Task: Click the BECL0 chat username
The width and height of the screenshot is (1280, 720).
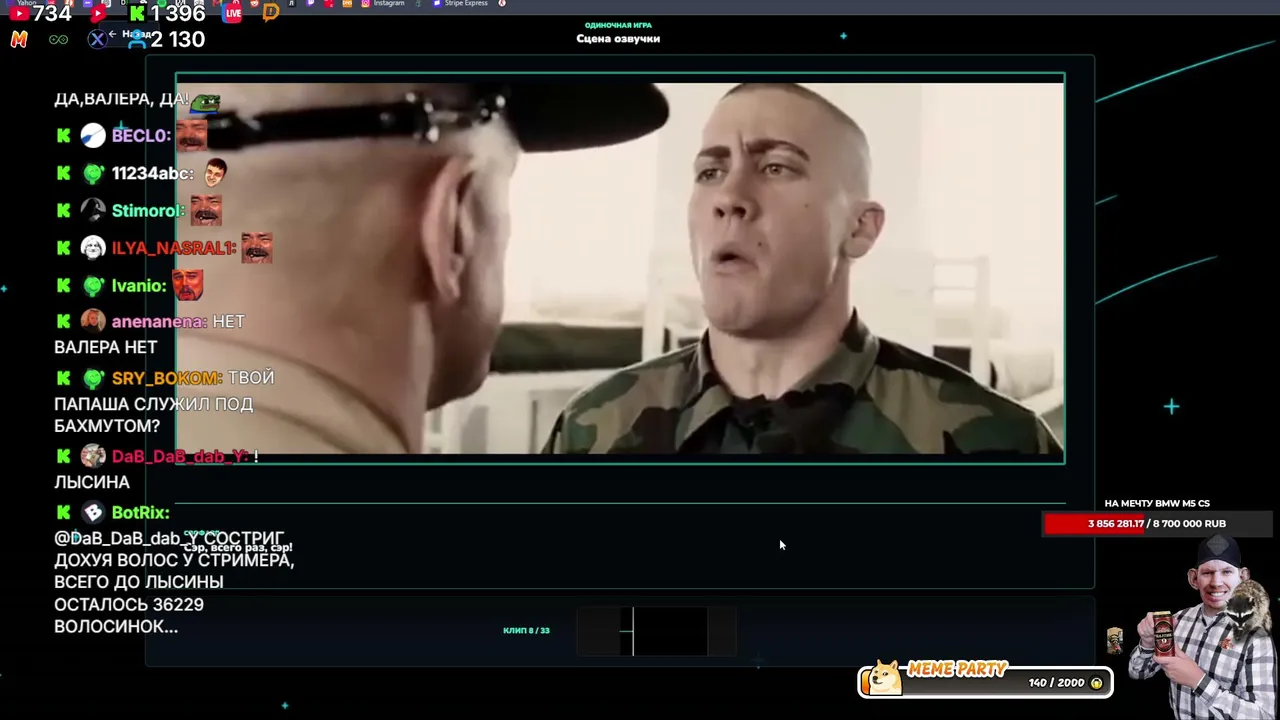Action: [x=141, y=136]
